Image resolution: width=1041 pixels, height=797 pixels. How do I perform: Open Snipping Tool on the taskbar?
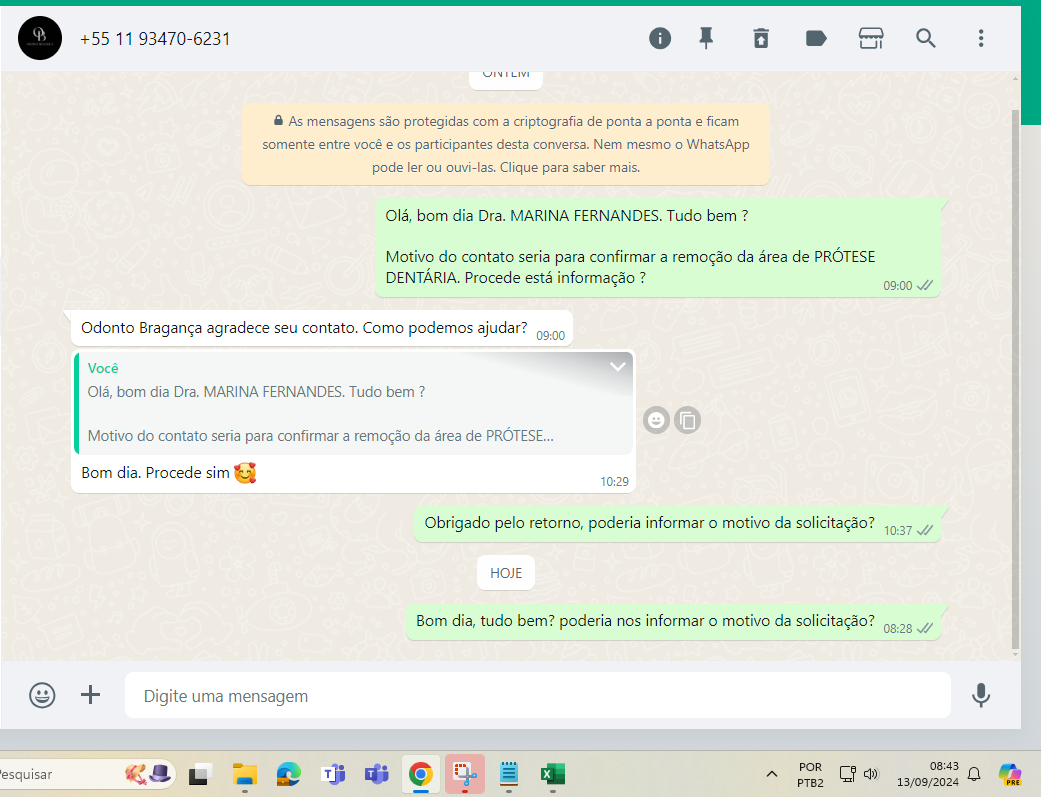point(465,774)
